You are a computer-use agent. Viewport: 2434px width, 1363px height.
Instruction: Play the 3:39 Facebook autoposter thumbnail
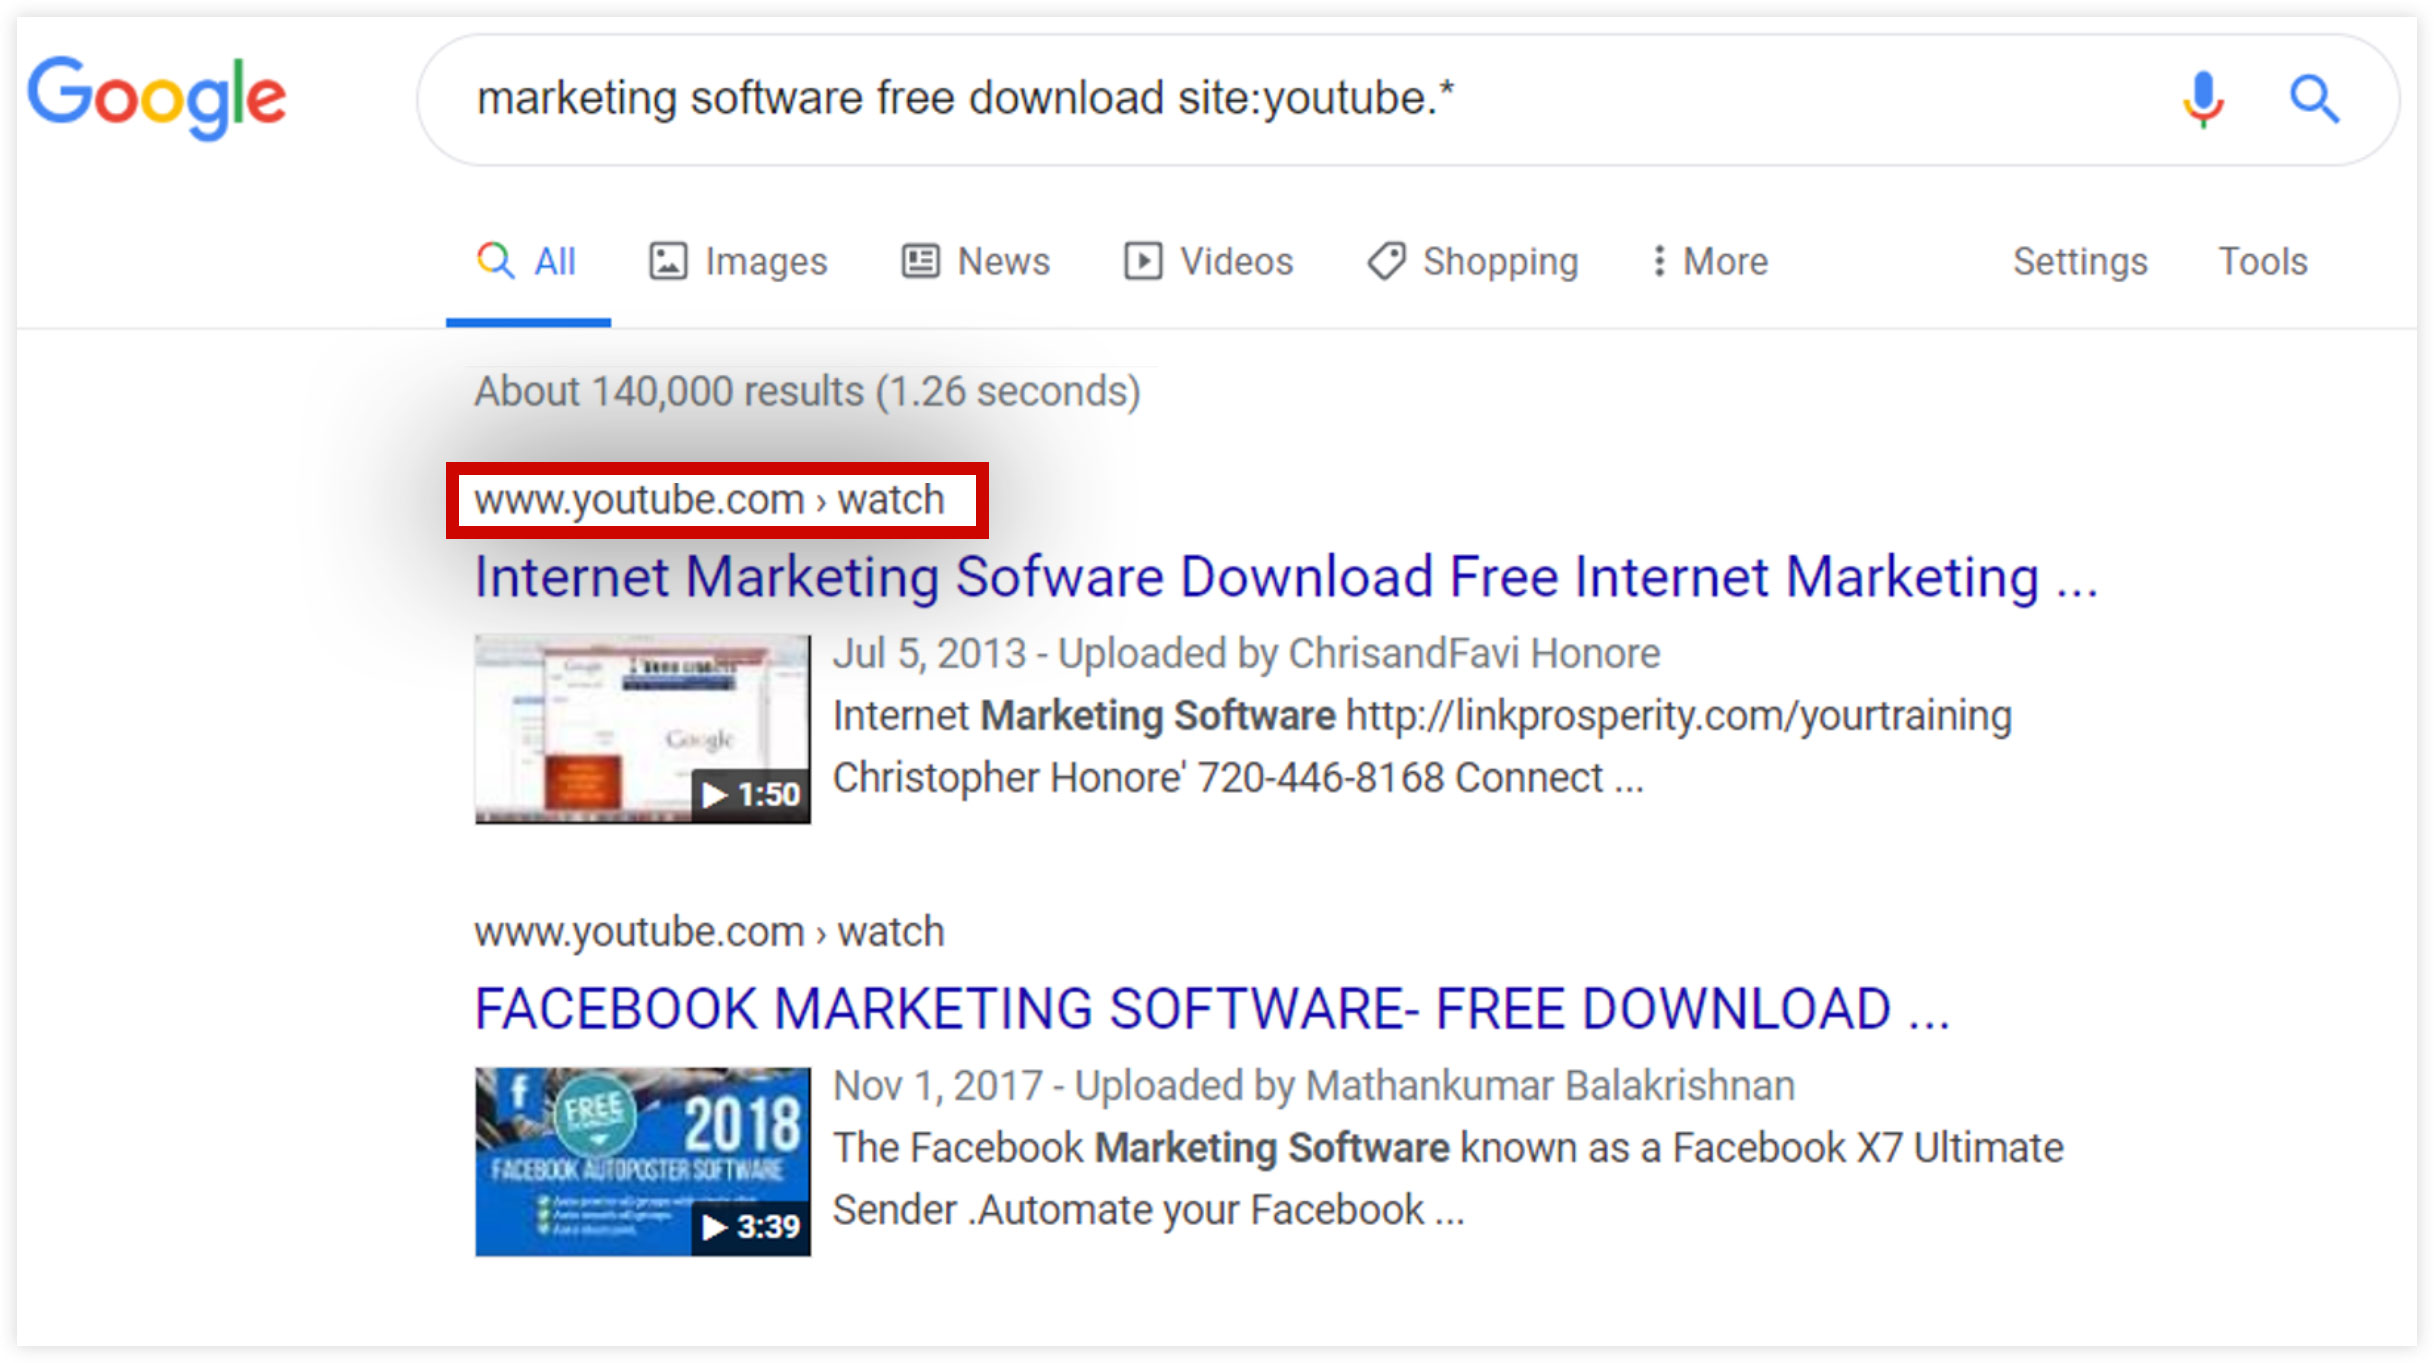click(643, 1161)
